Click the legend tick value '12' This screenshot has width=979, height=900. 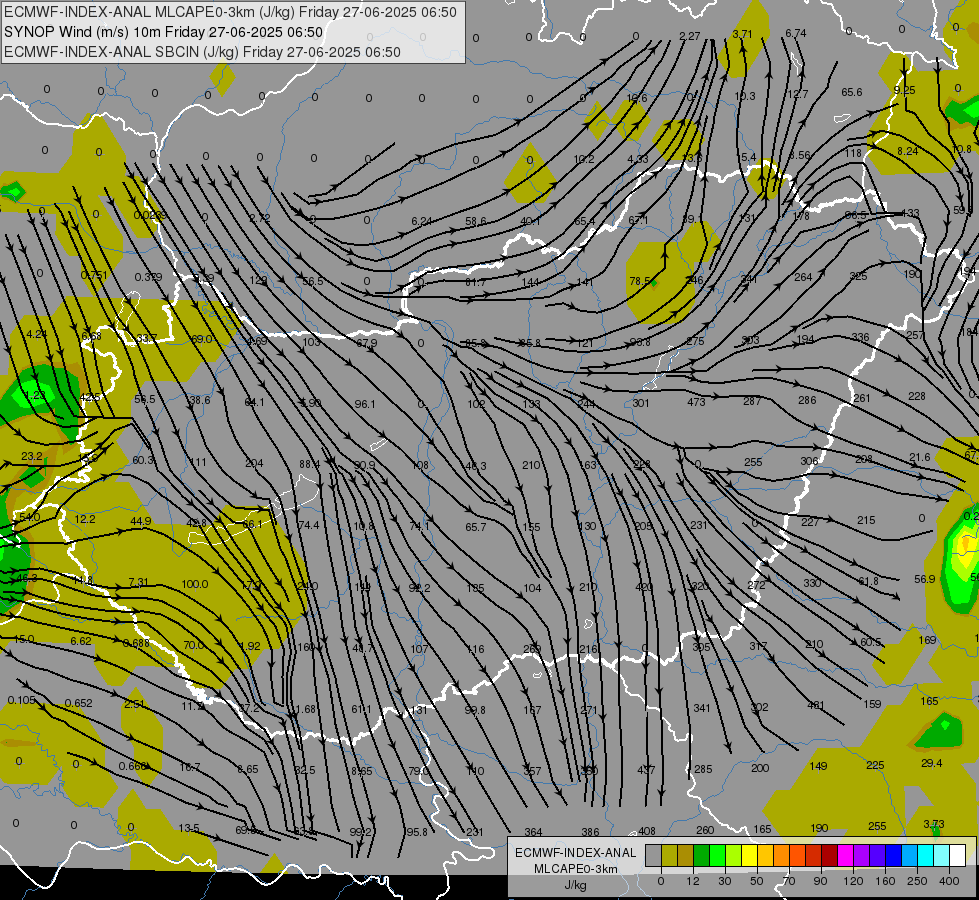click(x=693, y=881)
